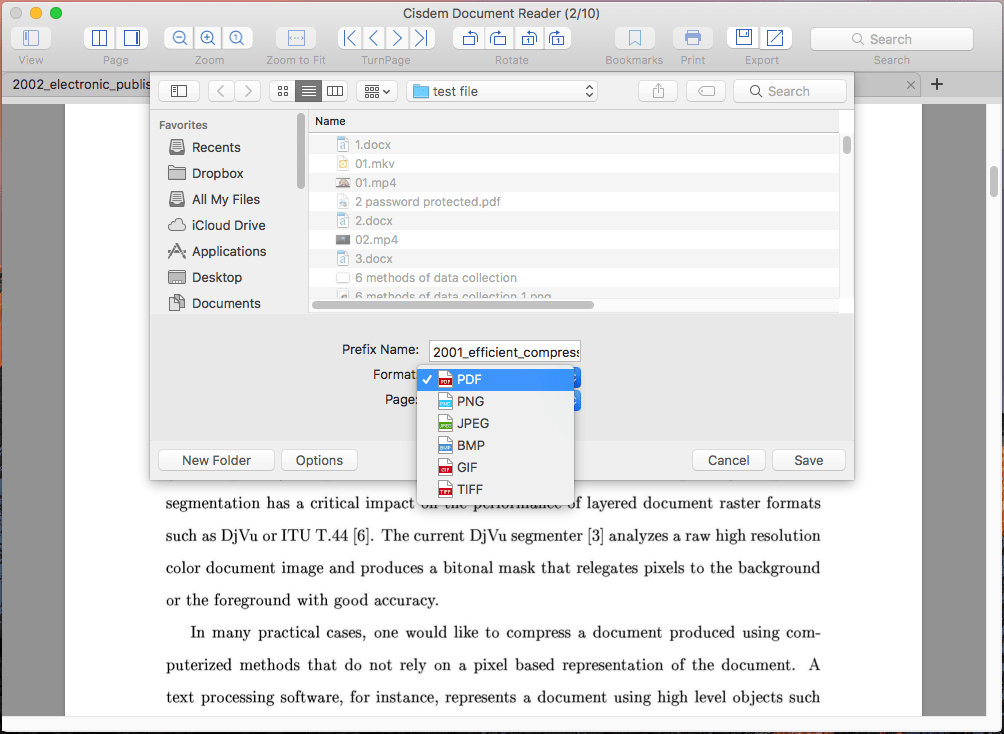Open the 'test file' folder location popup
This screenshot has width=1004, height=734.
pyautogui.click(x=502, y=91)
